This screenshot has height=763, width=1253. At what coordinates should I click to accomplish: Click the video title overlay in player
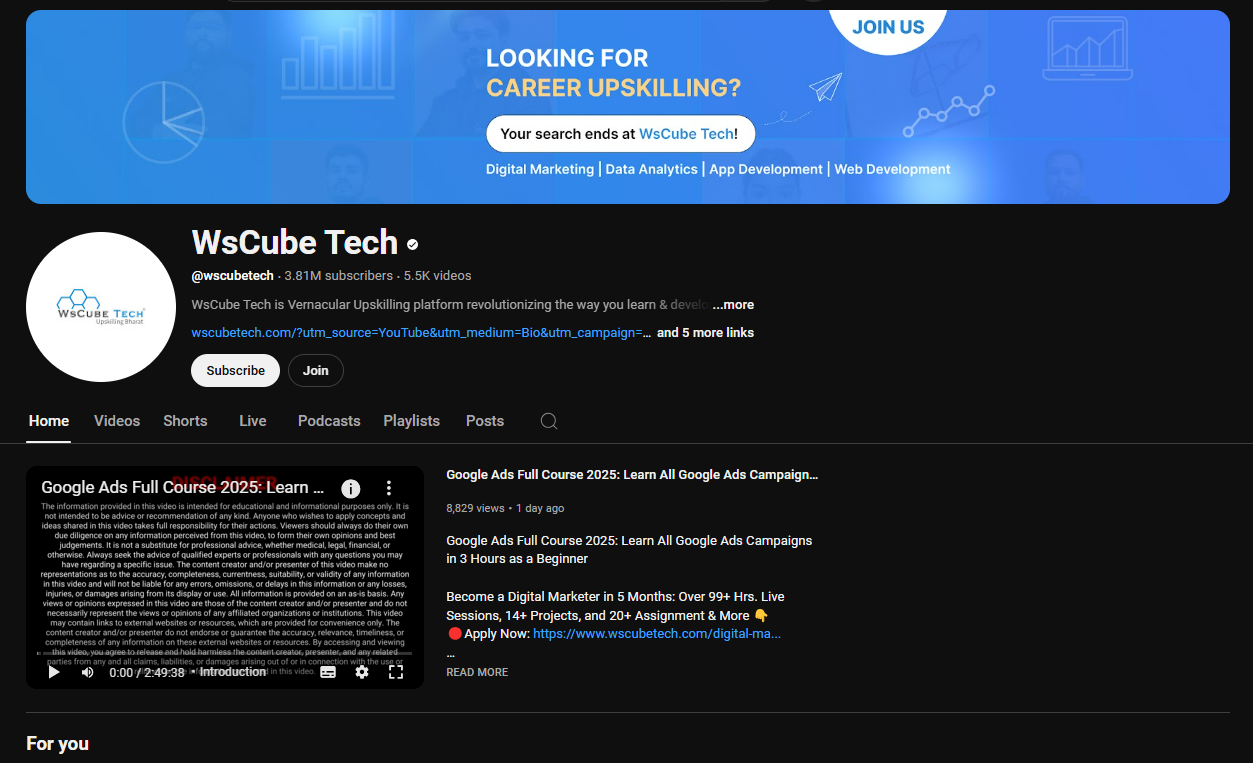[x=182, y=488]
